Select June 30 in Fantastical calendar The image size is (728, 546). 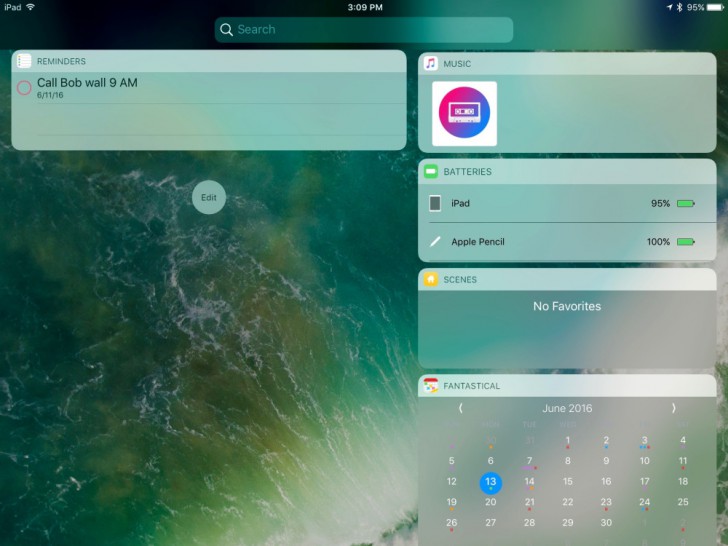click(606, 522)
